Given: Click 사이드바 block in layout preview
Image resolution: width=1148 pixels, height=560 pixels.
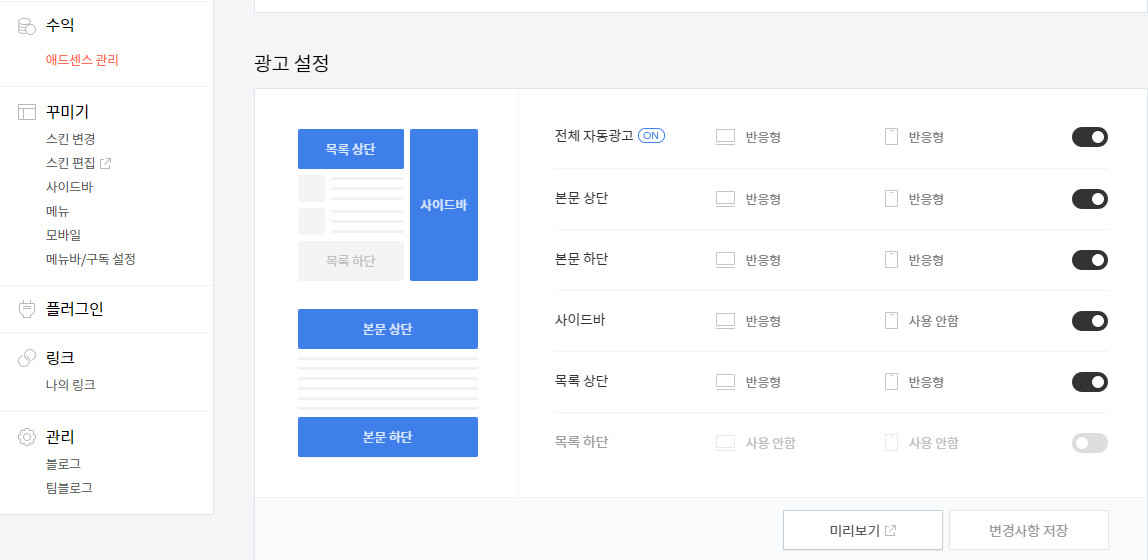Looking at the screenshot, I should 444,205.
